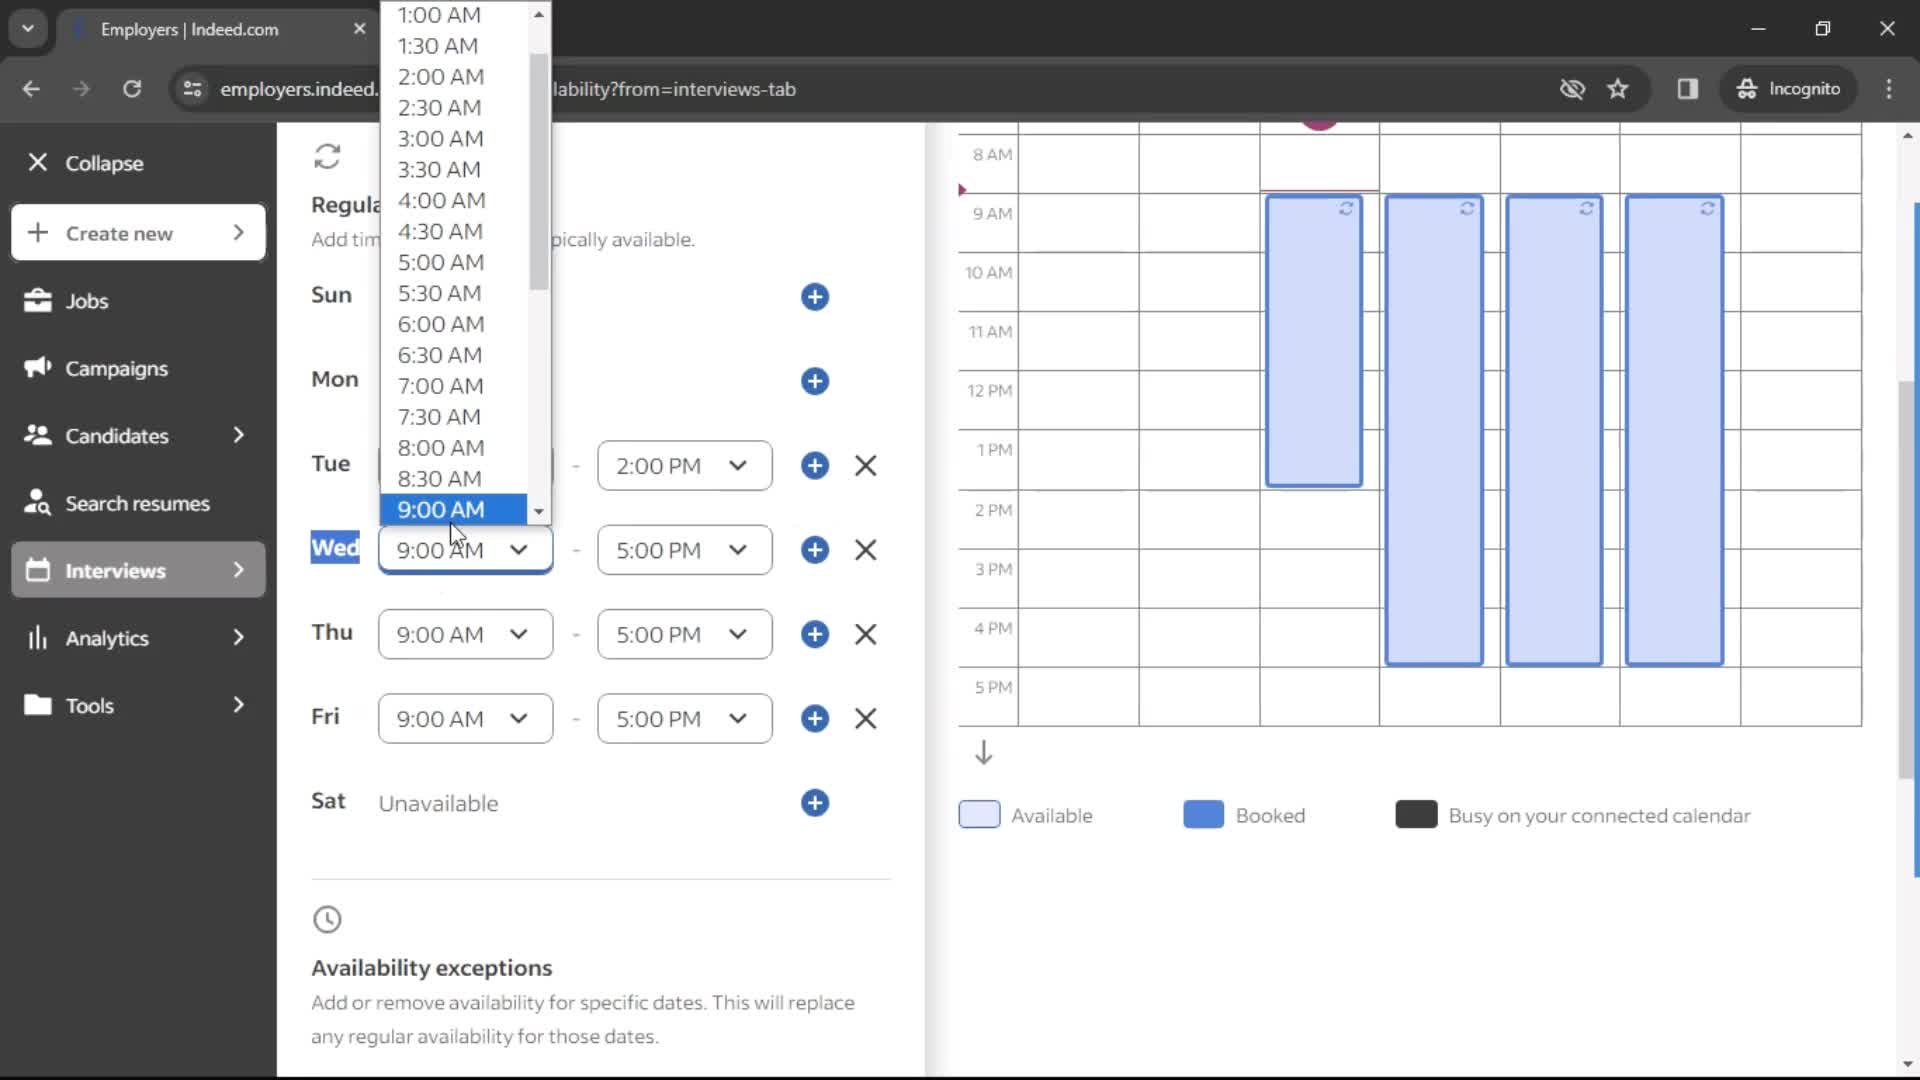1920x1080 pixels.
Task: Click the Add time slot button for Mon
Action: tap(818, 381)
